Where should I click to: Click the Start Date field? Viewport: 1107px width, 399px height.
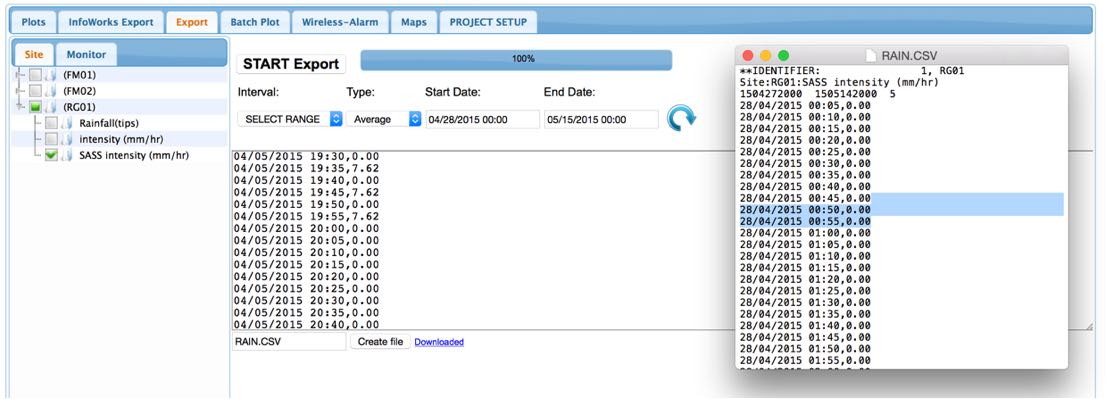point(482,119)
